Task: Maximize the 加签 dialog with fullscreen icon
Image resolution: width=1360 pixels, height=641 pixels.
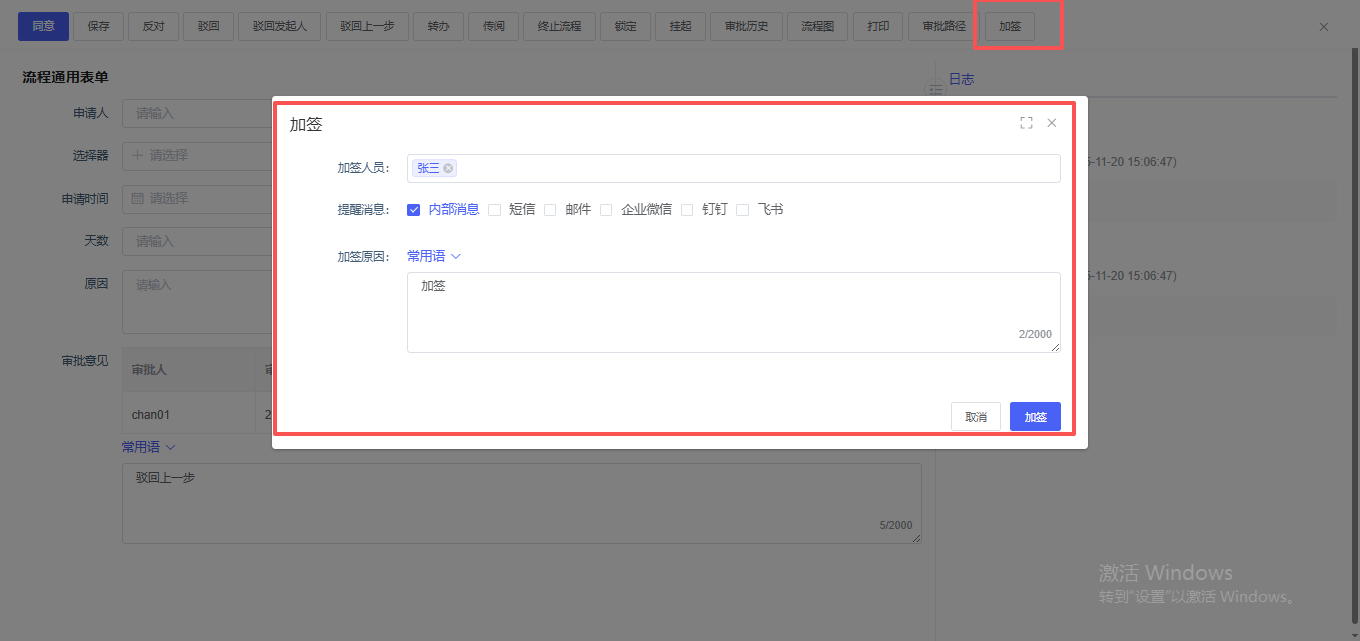Action: [x=1026, y=123]
